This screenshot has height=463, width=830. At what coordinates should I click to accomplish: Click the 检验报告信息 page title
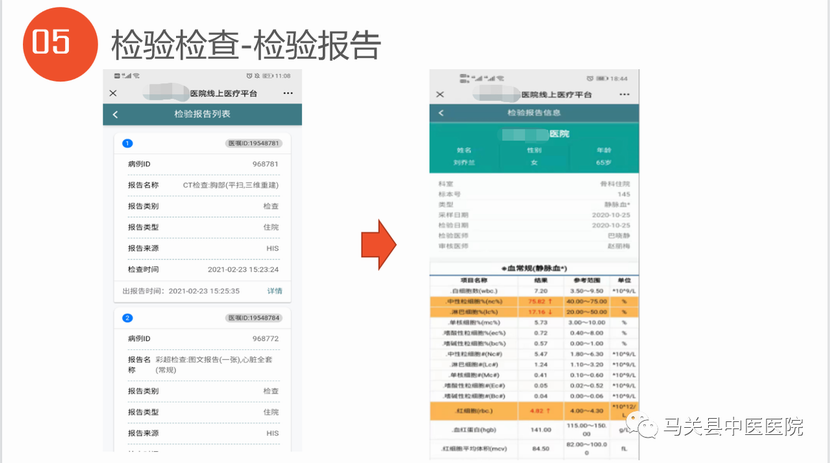coord(534,113)
